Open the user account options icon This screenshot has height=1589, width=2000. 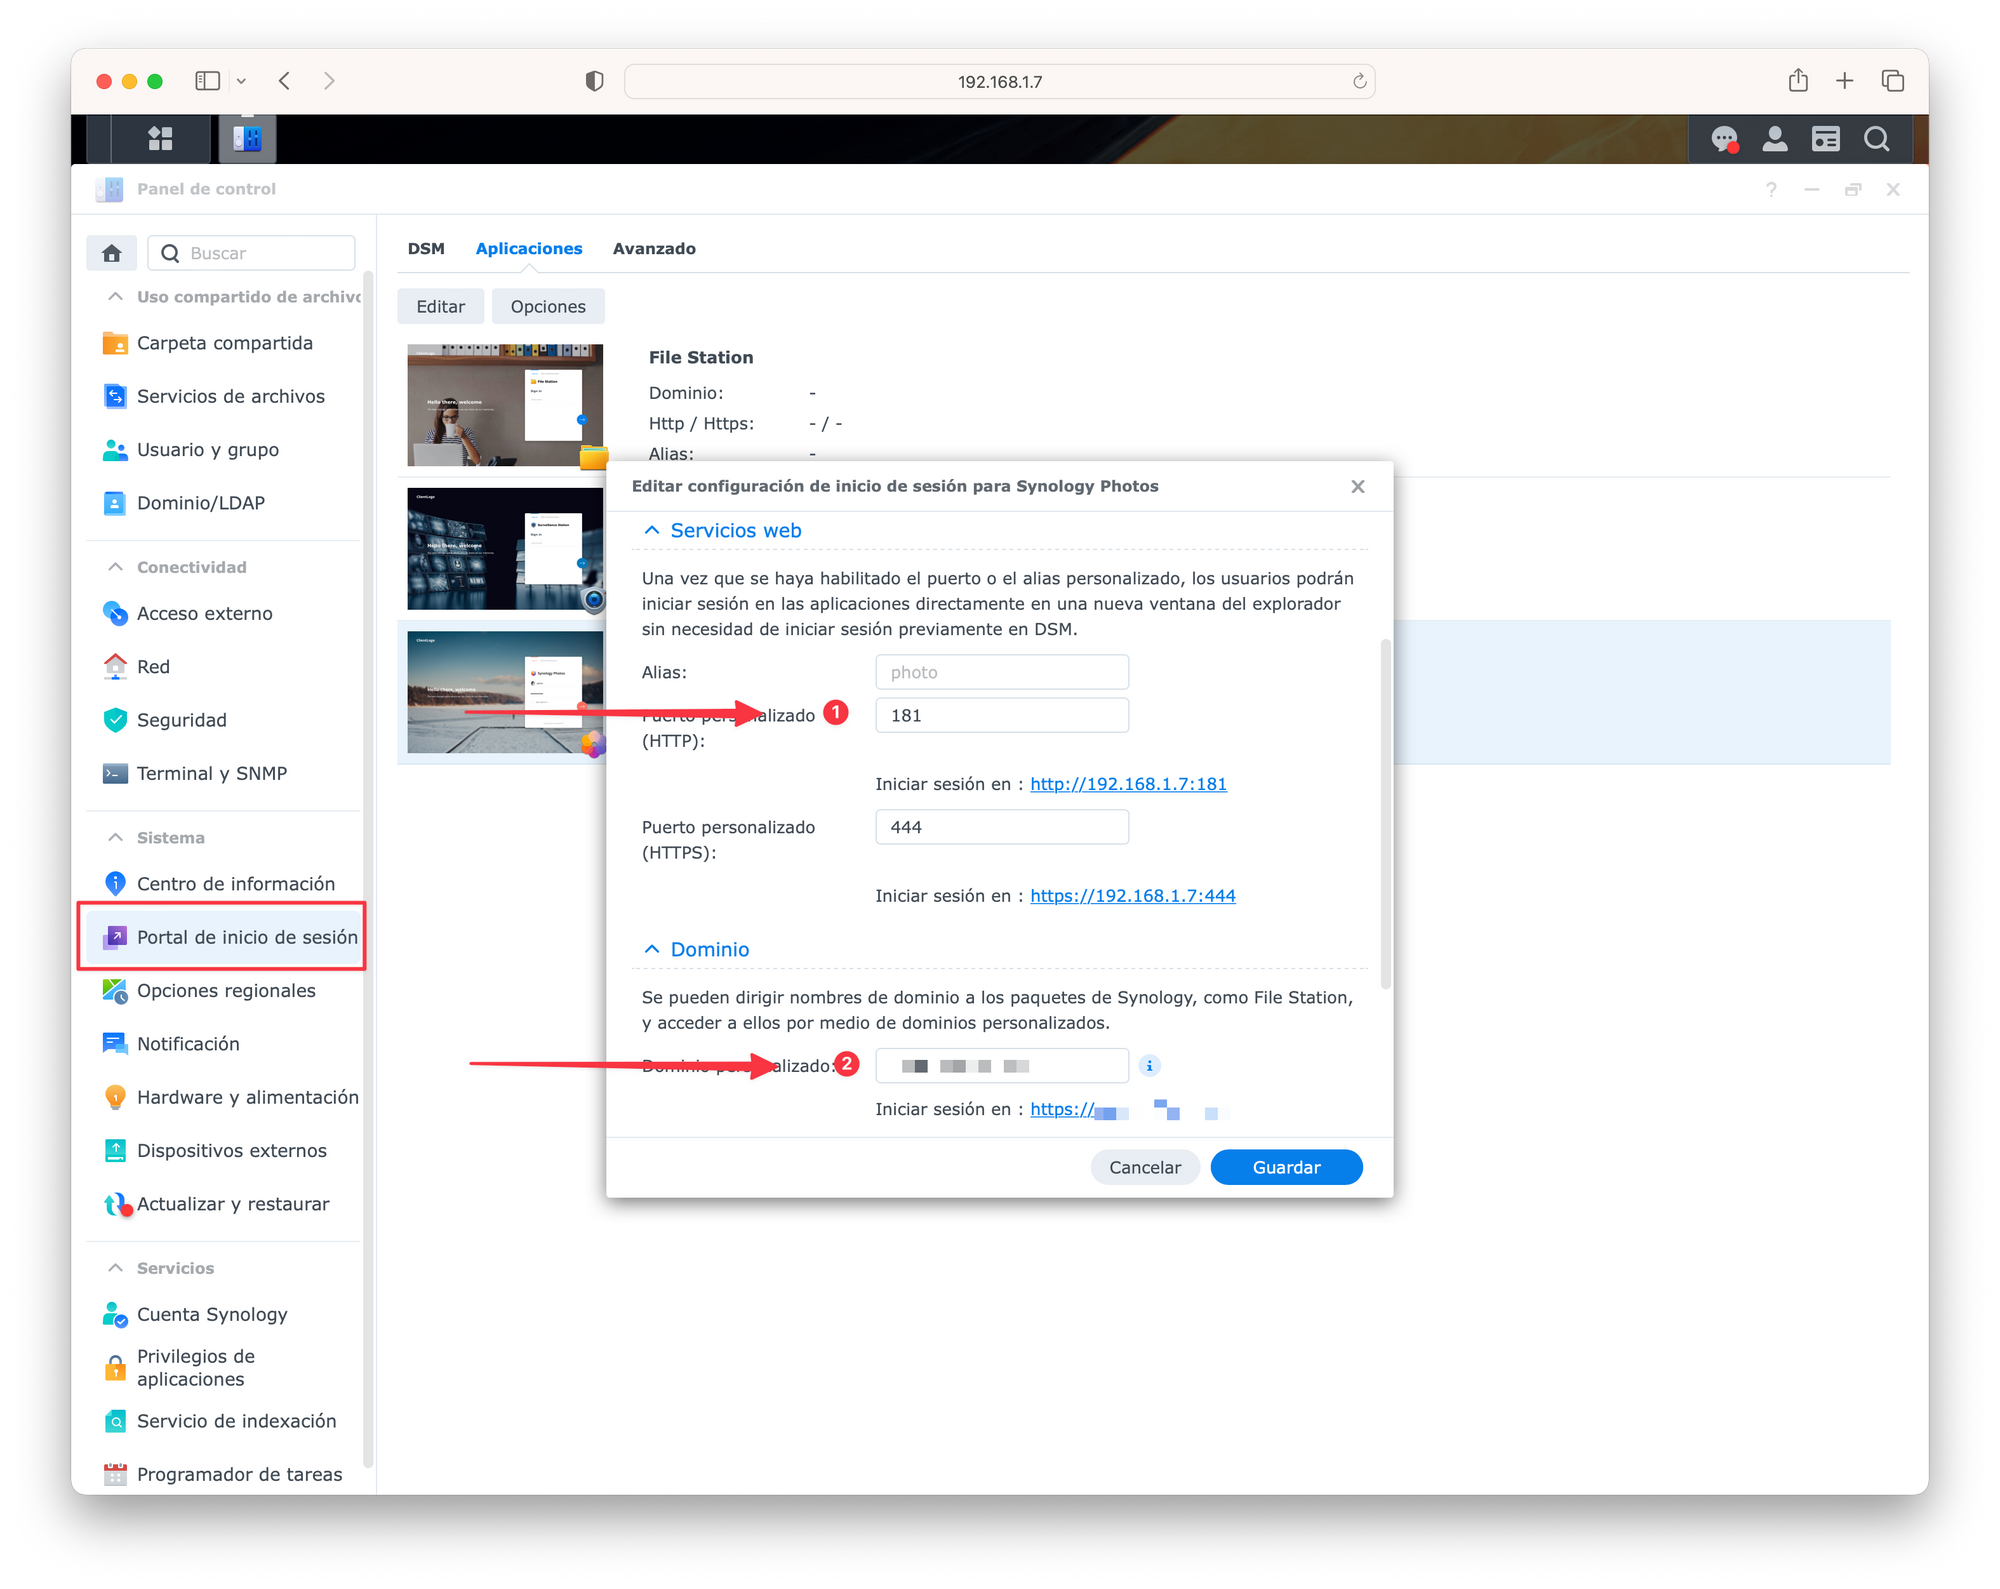(x=1775, y=139)
